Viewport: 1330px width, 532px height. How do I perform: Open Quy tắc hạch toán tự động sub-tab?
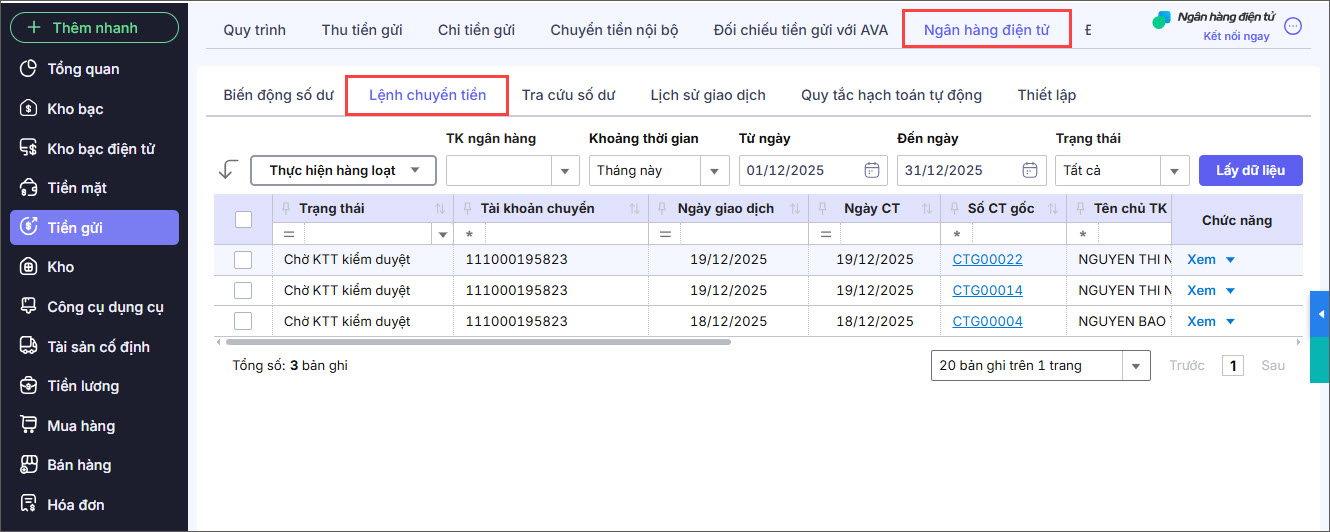pyautogui.click(x=891, y=95)
